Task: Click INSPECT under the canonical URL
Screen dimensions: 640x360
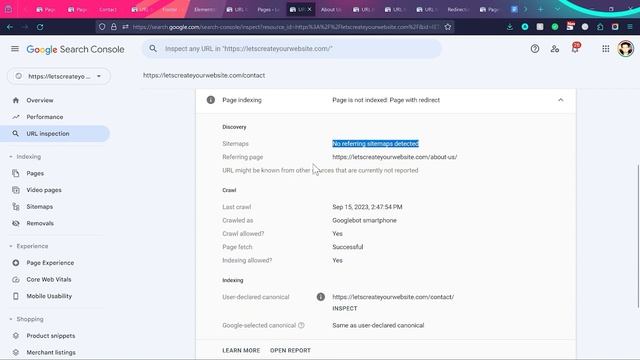Action: (x=345, y=309)
